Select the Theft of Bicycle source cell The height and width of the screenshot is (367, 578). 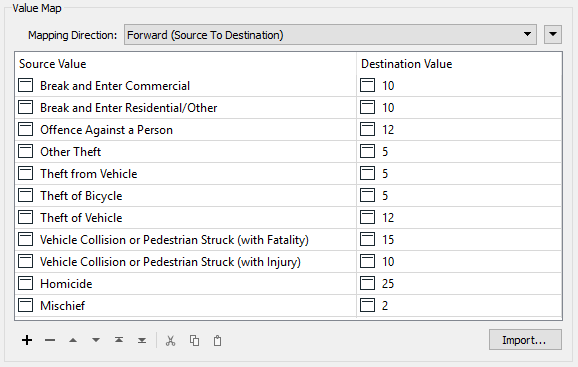[185, 196]
